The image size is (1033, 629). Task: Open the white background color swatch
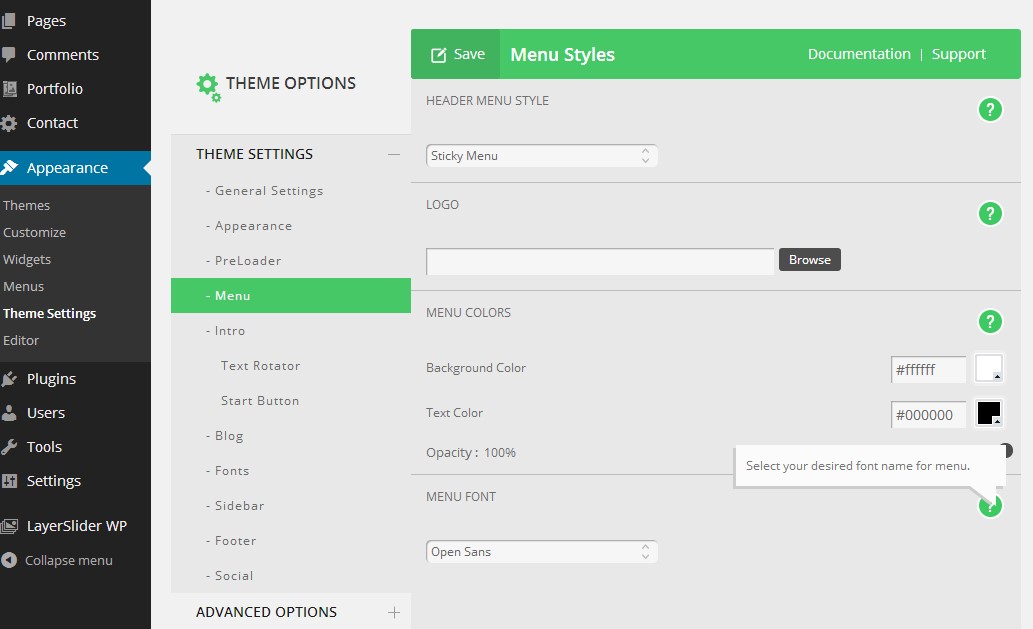coord(988,368)
